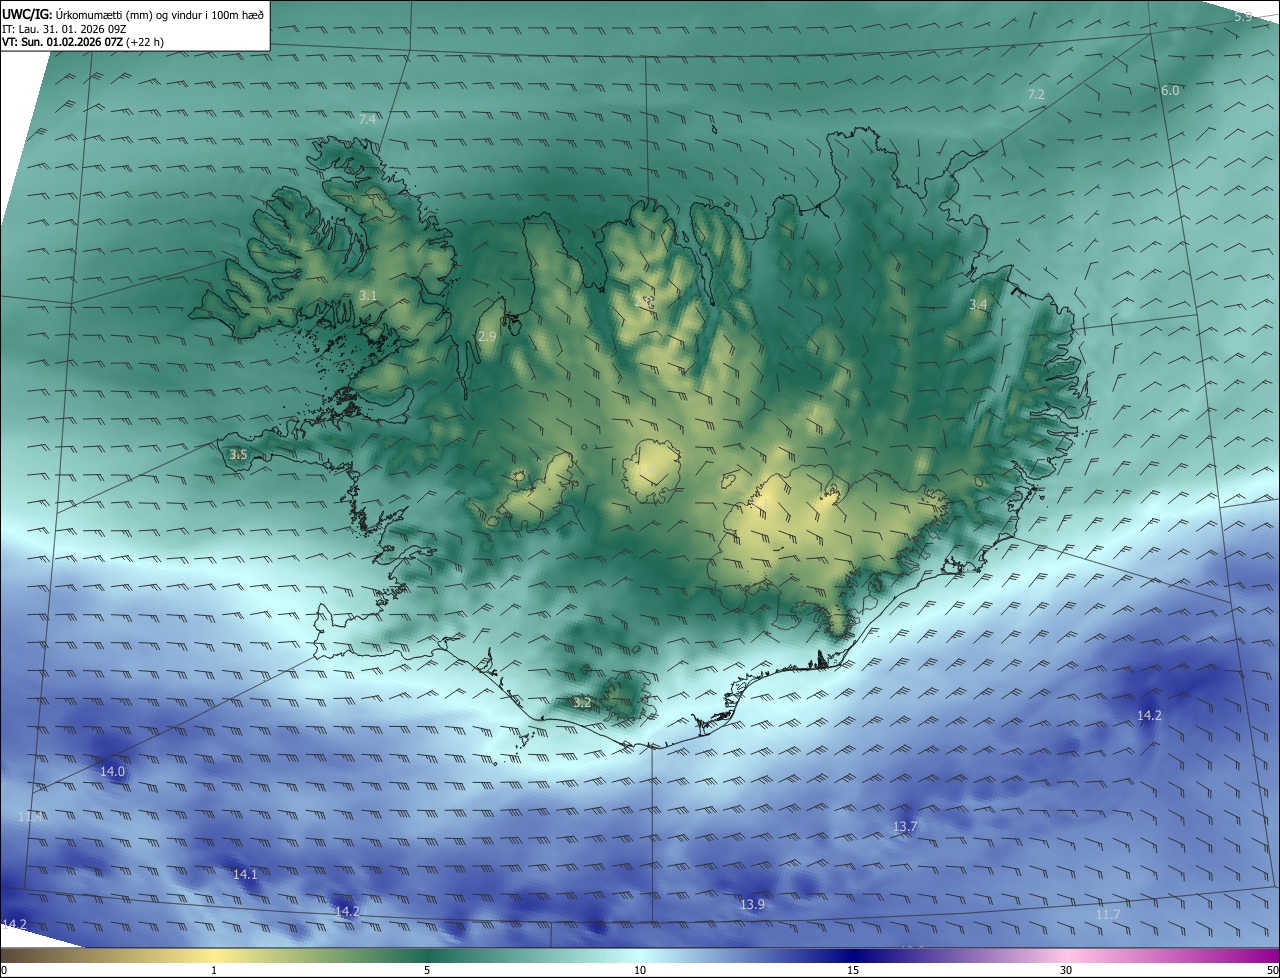Click the 3.2 value near the south coast
This screenshot has width=1280, height=978.
(x=582, y=703)
